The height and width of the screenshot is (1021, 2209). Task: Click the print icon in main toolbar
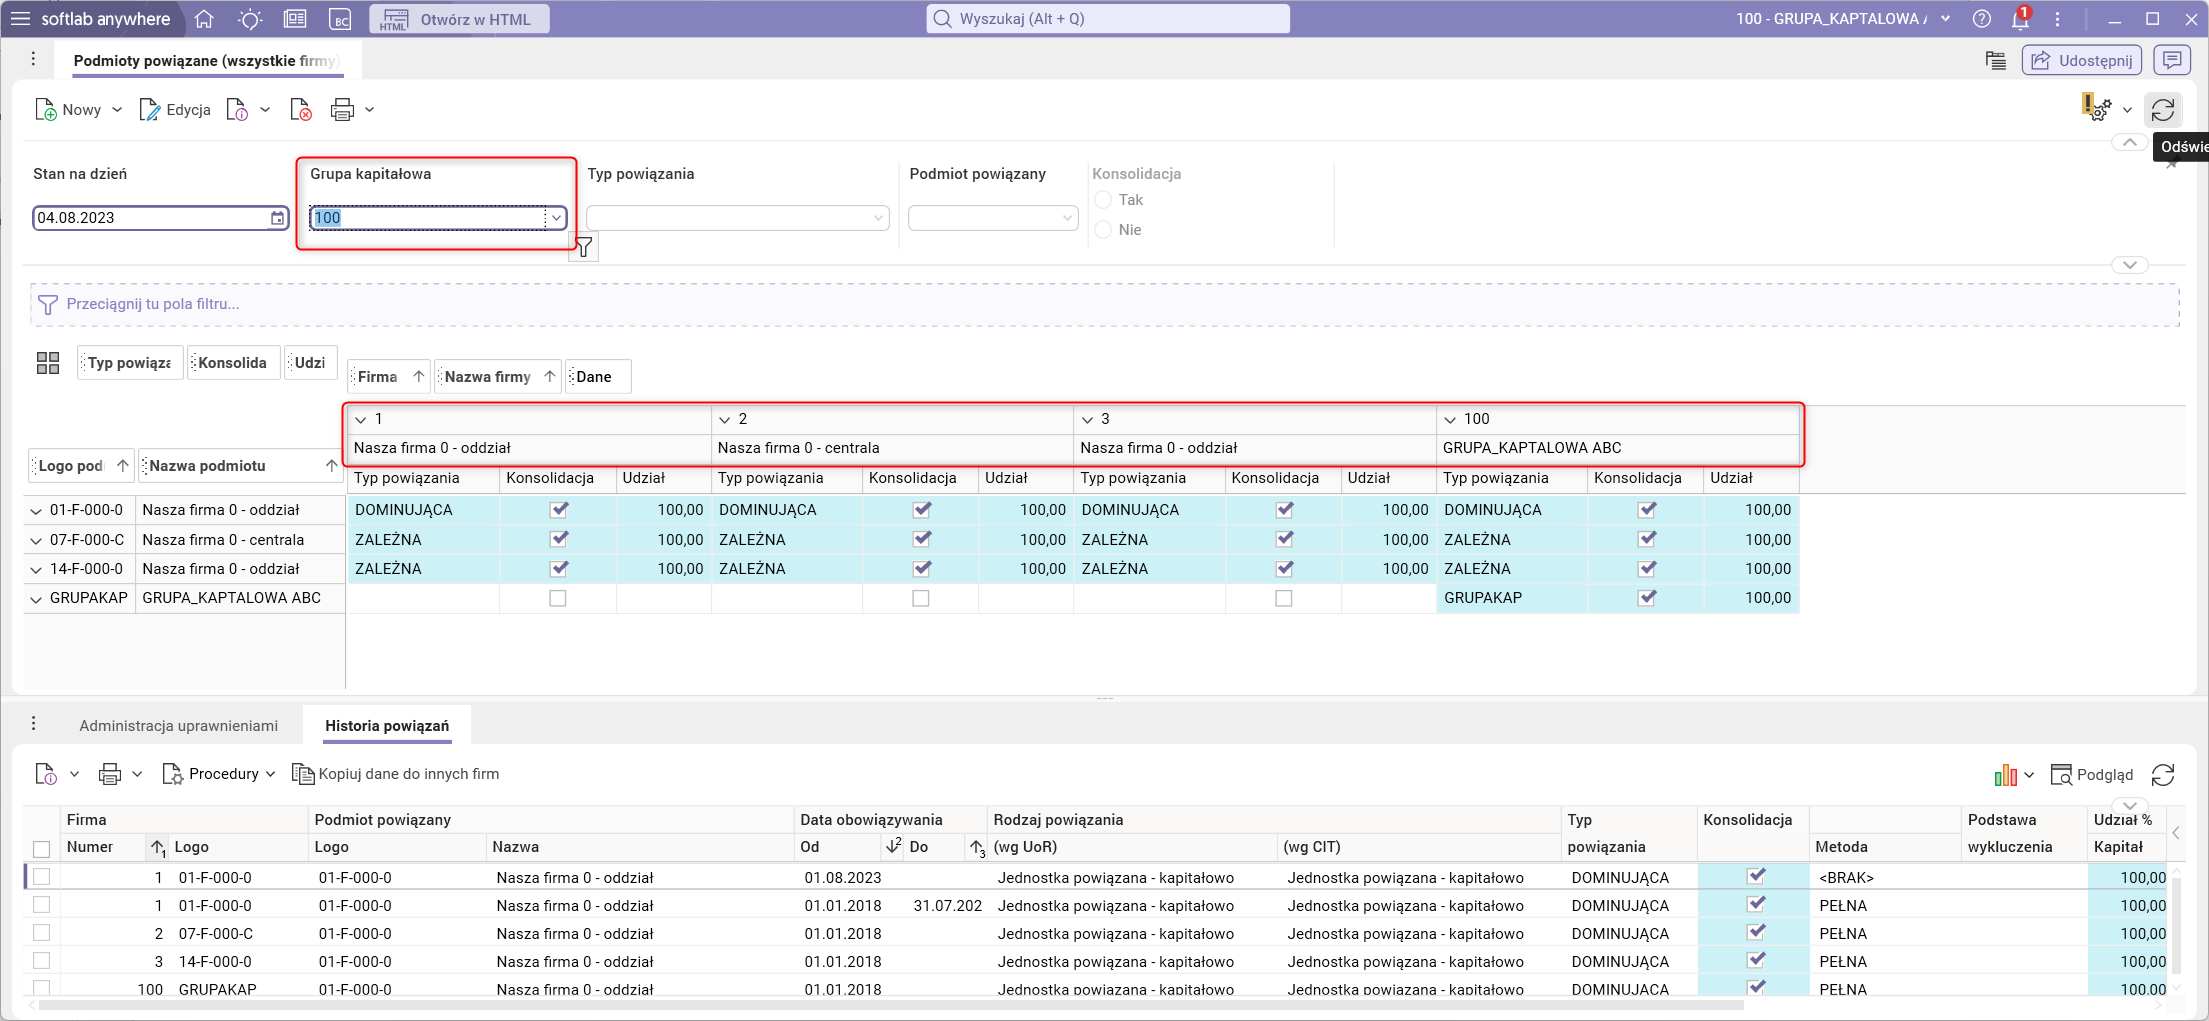pos(342,110)
